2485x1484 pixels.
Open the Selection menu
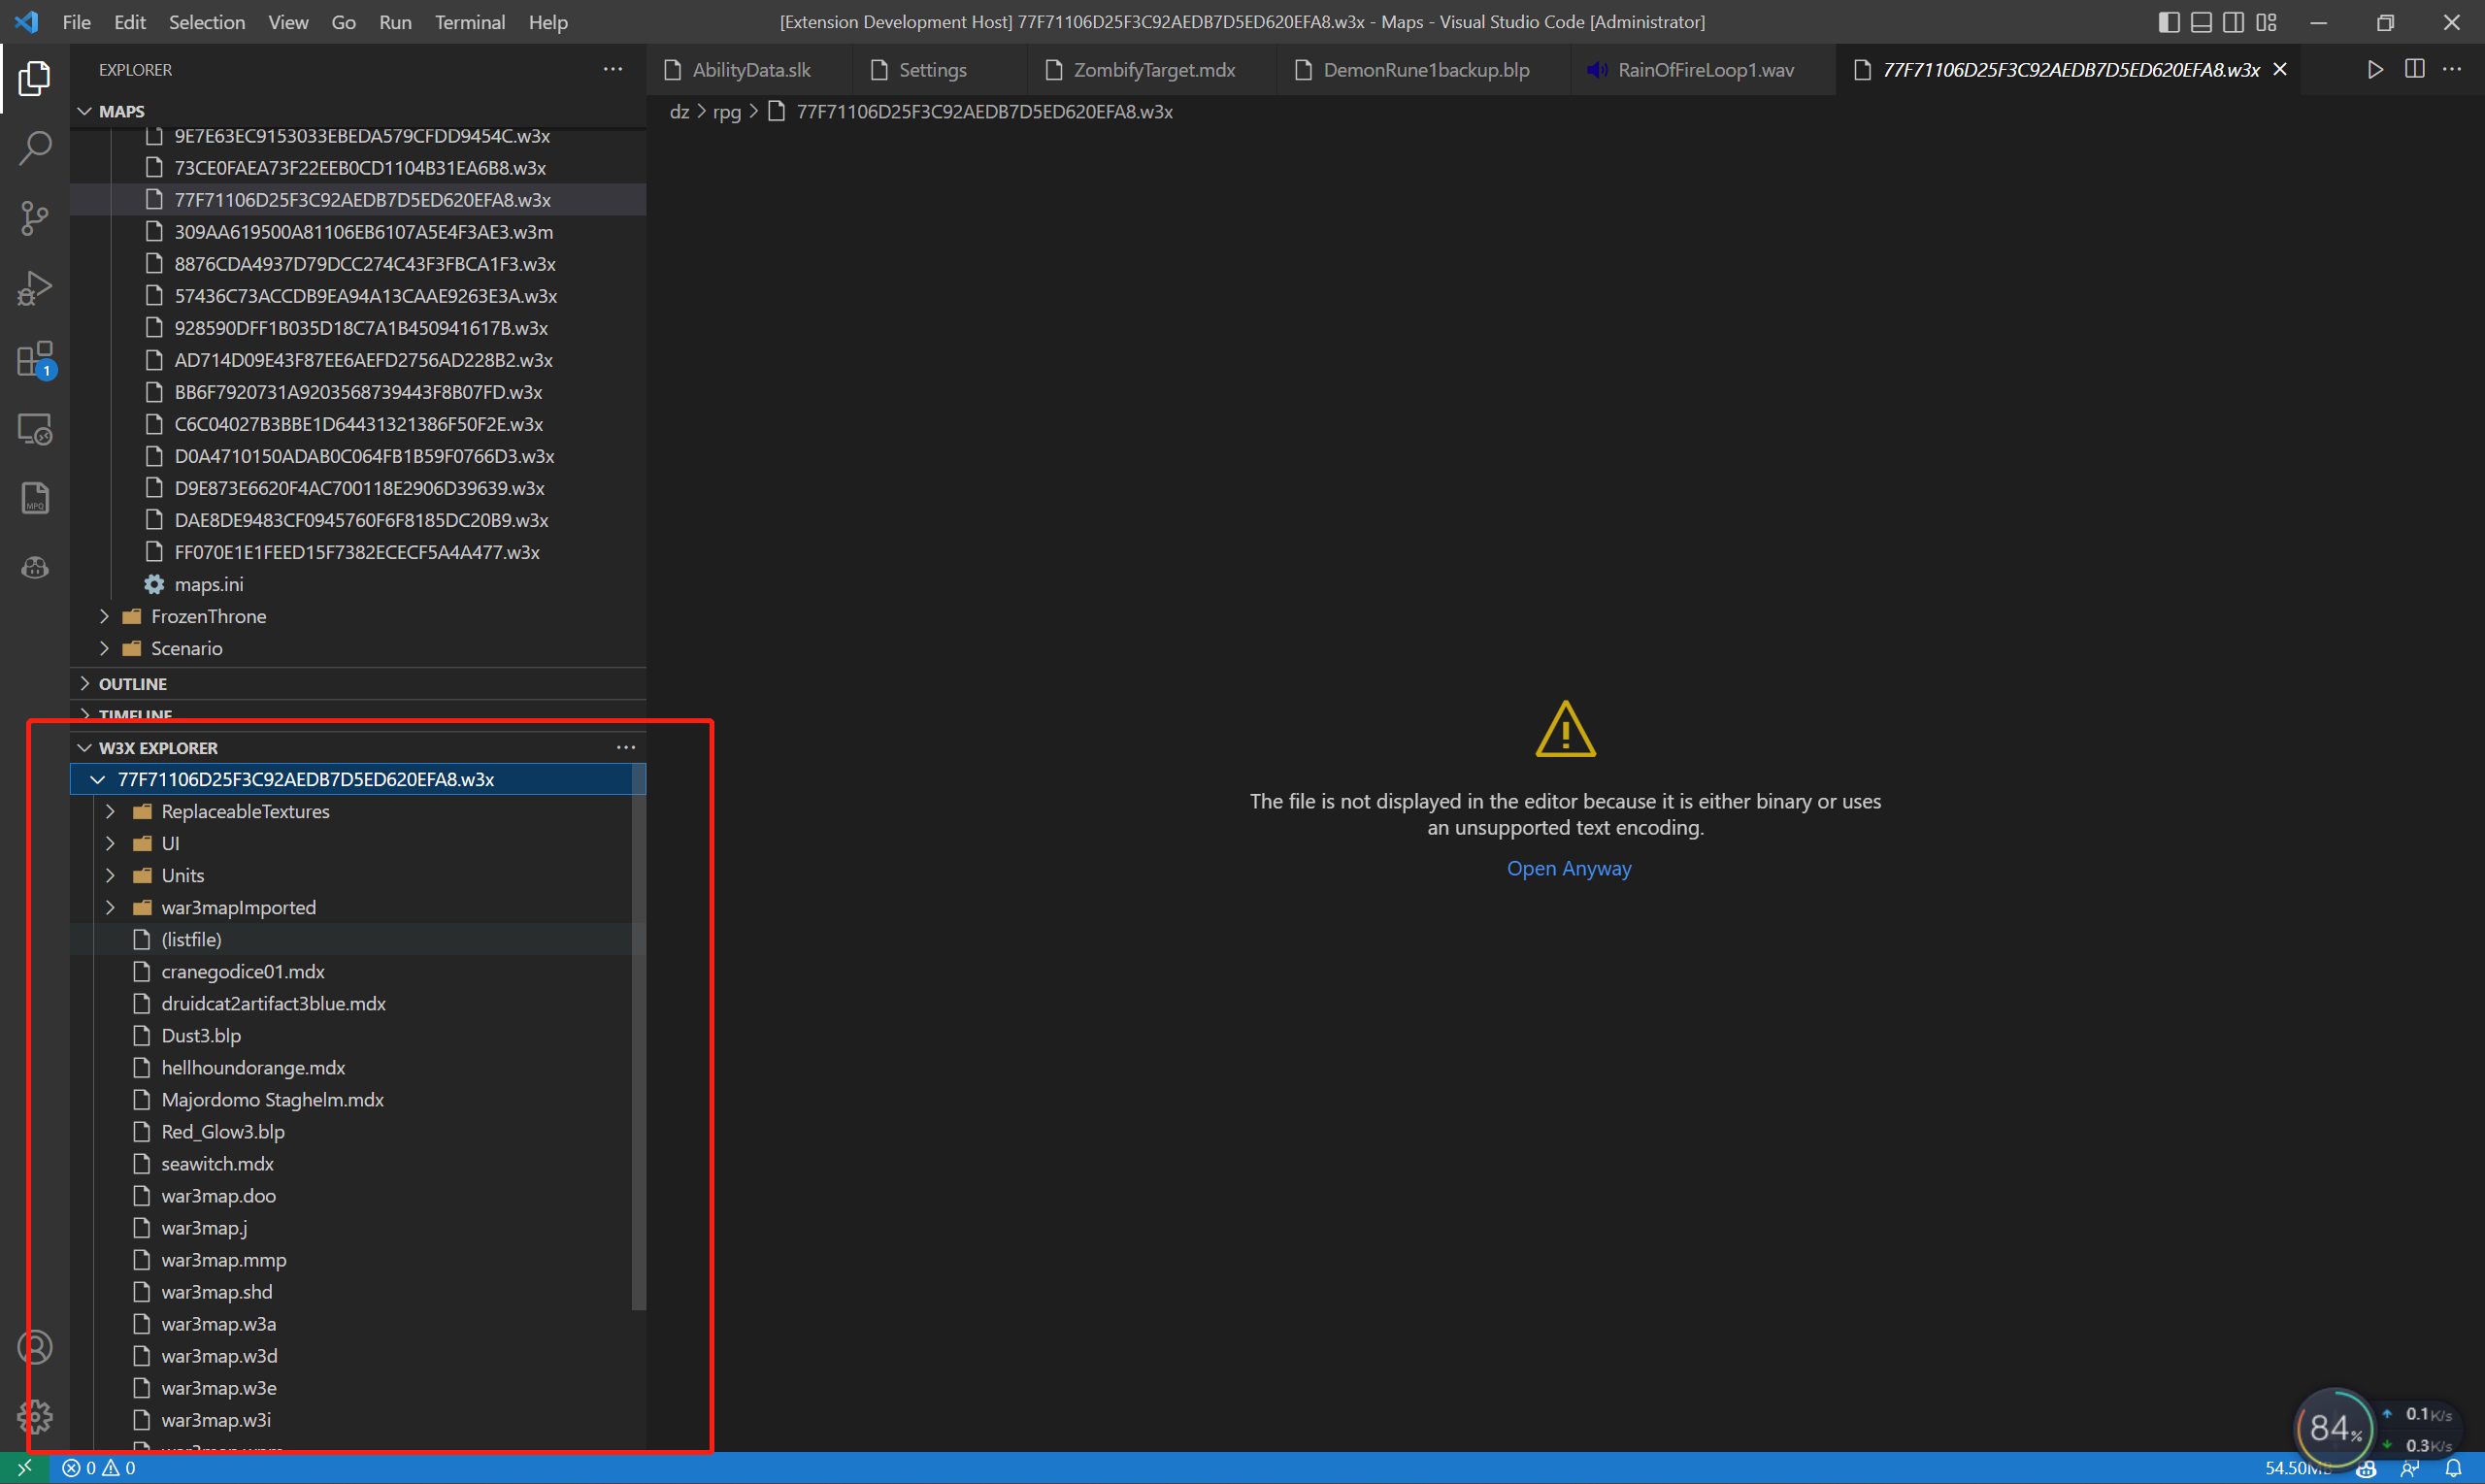coord(207,22)
